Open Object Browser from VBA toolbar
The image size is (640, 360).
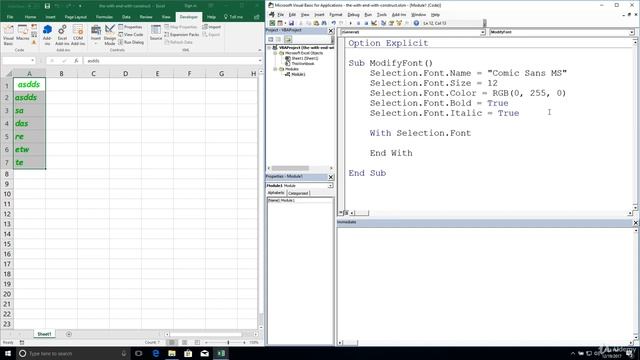pos(399,23)
